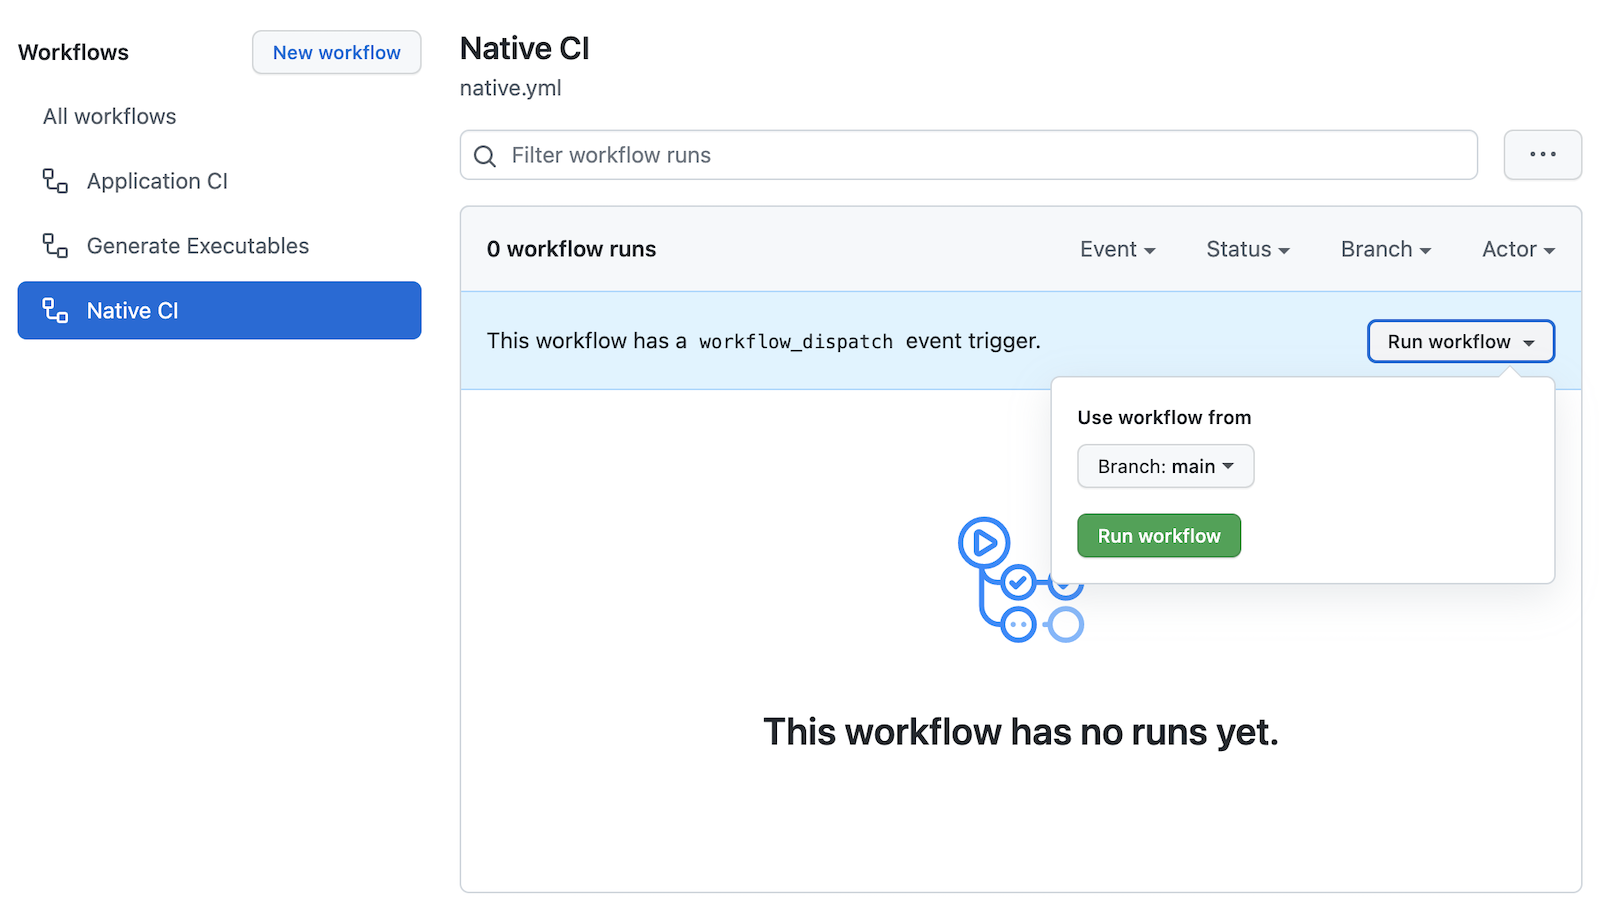Click the Native CI workflow icon

point(55,311)
